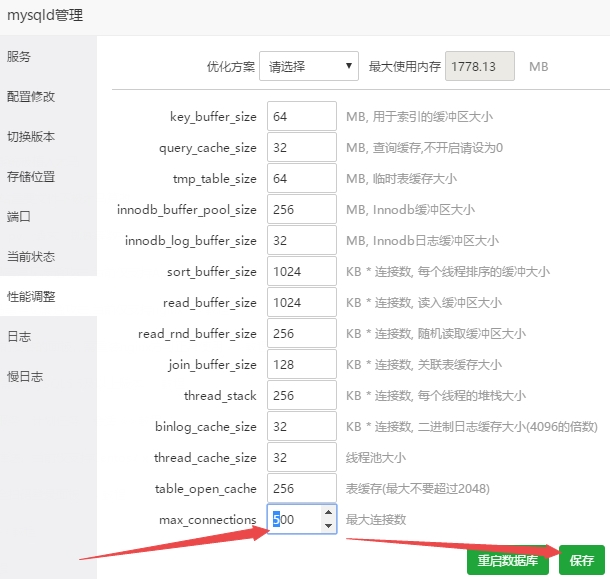Save settings with 保存 button

tap(582, 560)
